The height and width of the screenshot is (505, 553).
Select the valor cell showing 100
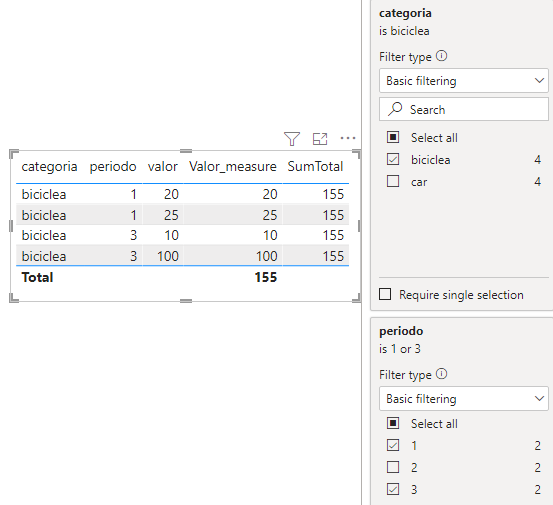click(168, 256)
